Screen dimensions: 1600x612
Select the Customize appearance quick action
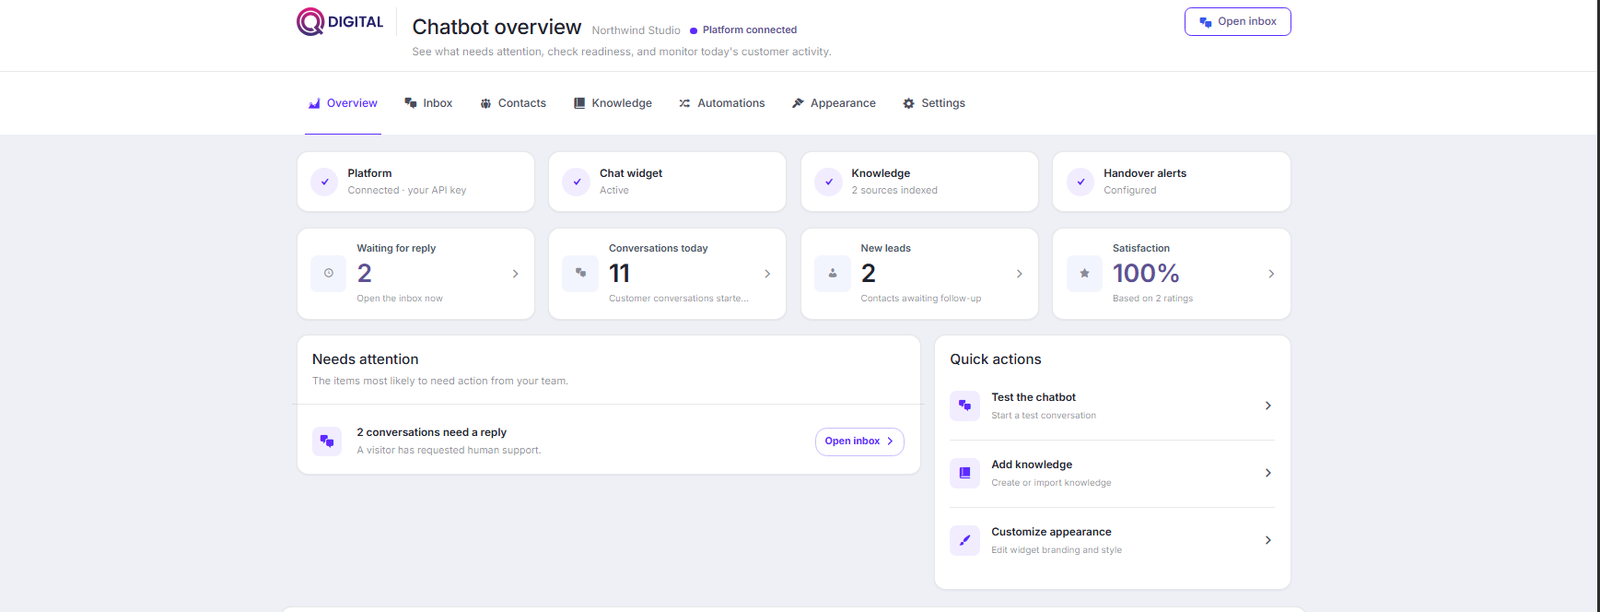pos(1112,540)
